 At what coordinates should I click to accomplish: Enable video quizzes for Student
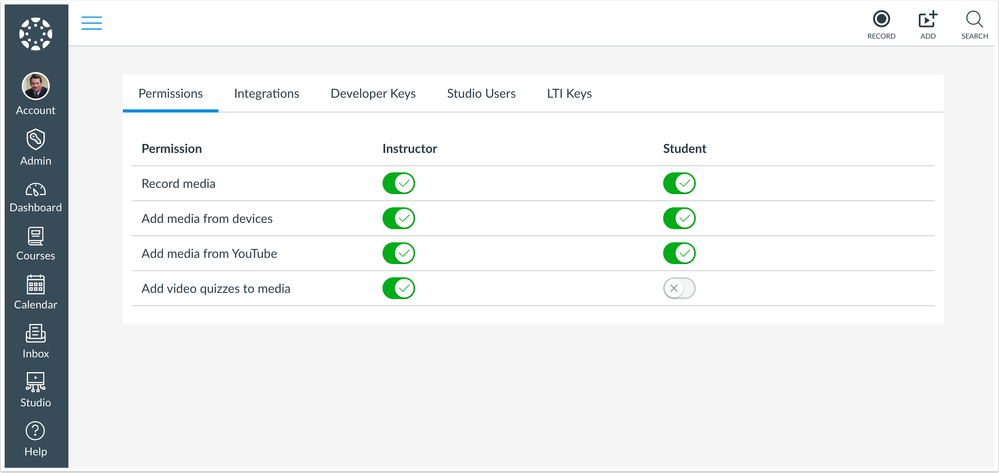click(x=679, y=289)
